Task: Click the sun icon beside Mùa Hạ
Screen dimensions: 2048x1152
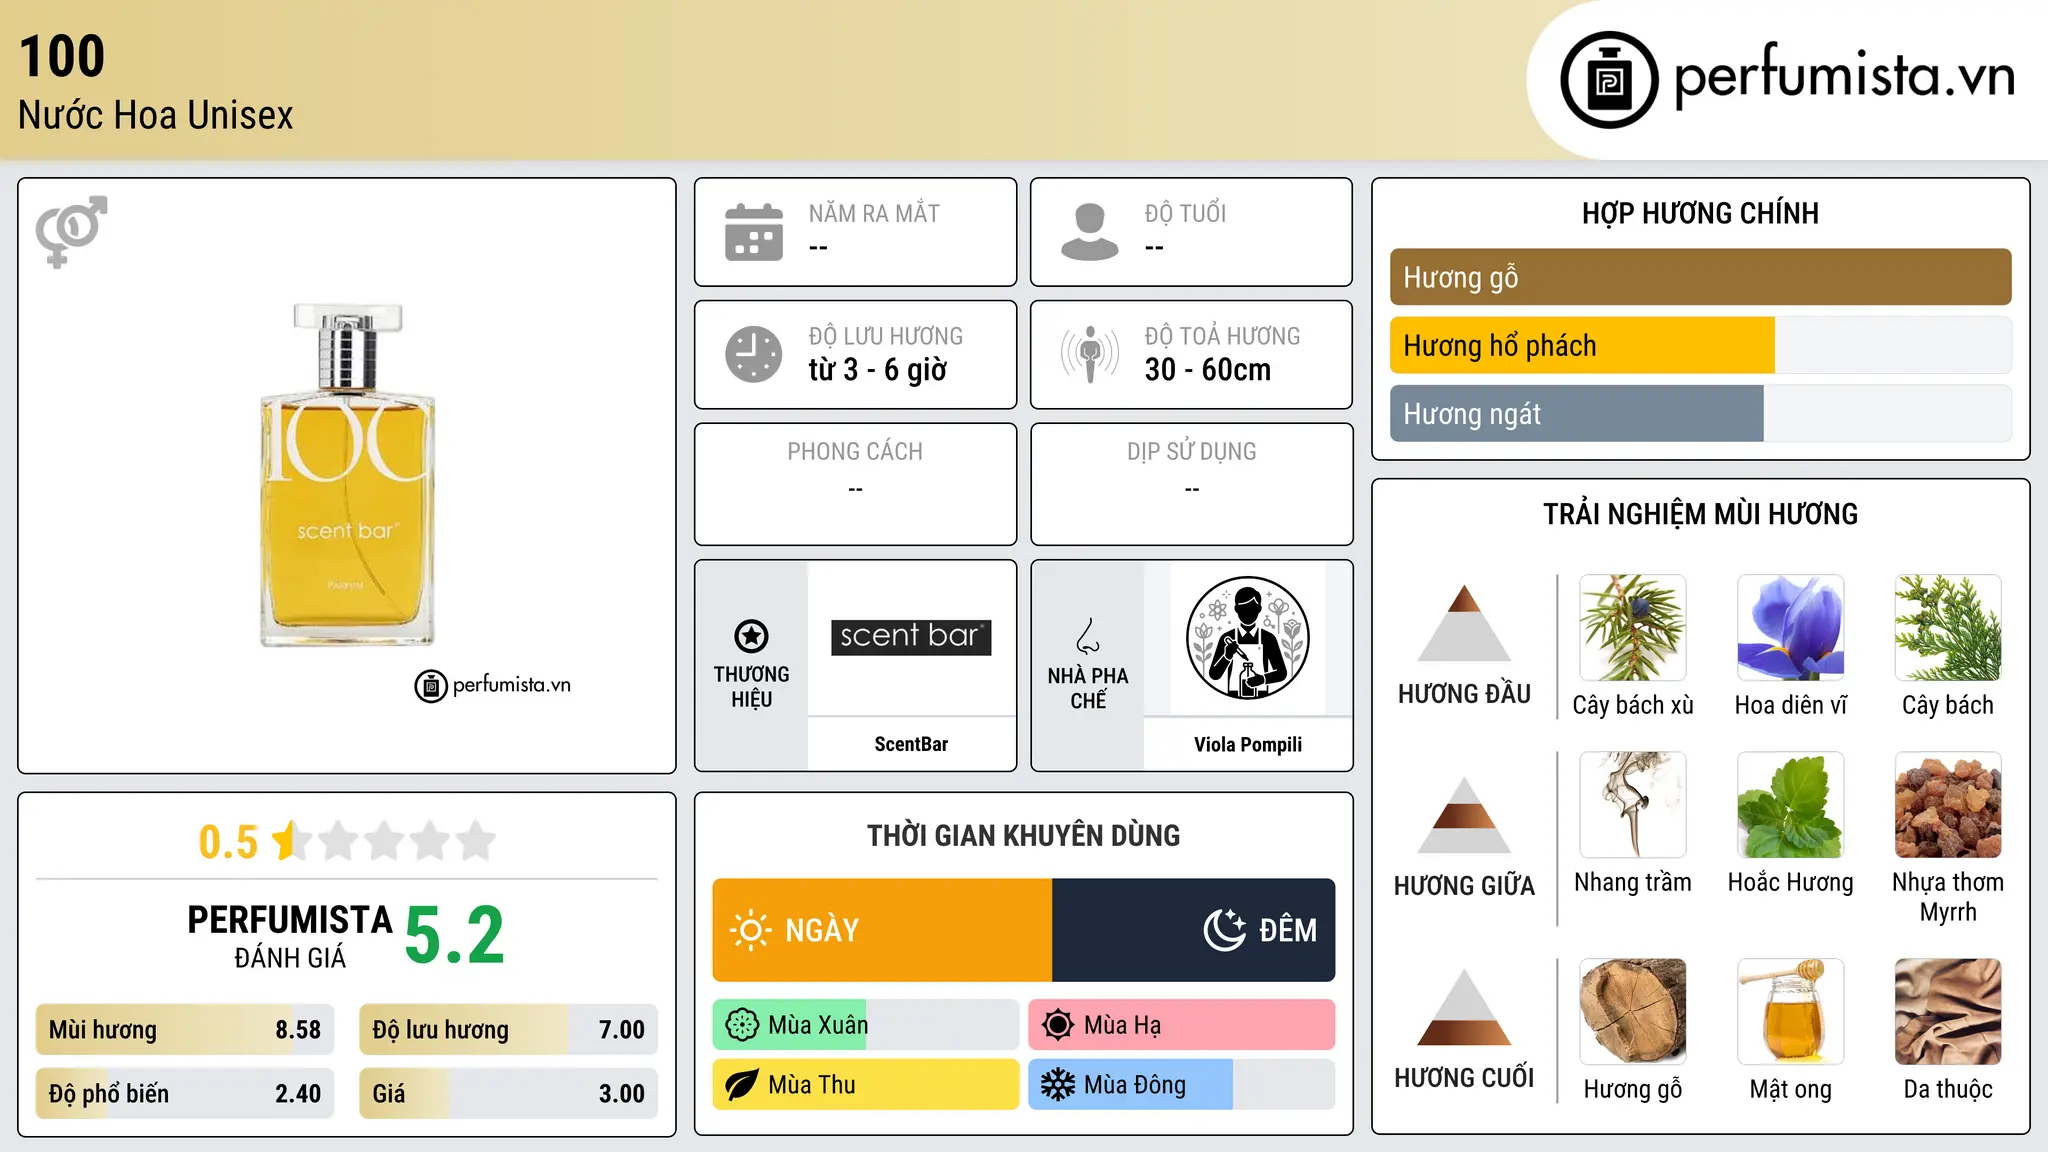Action: point(1058,1025)
